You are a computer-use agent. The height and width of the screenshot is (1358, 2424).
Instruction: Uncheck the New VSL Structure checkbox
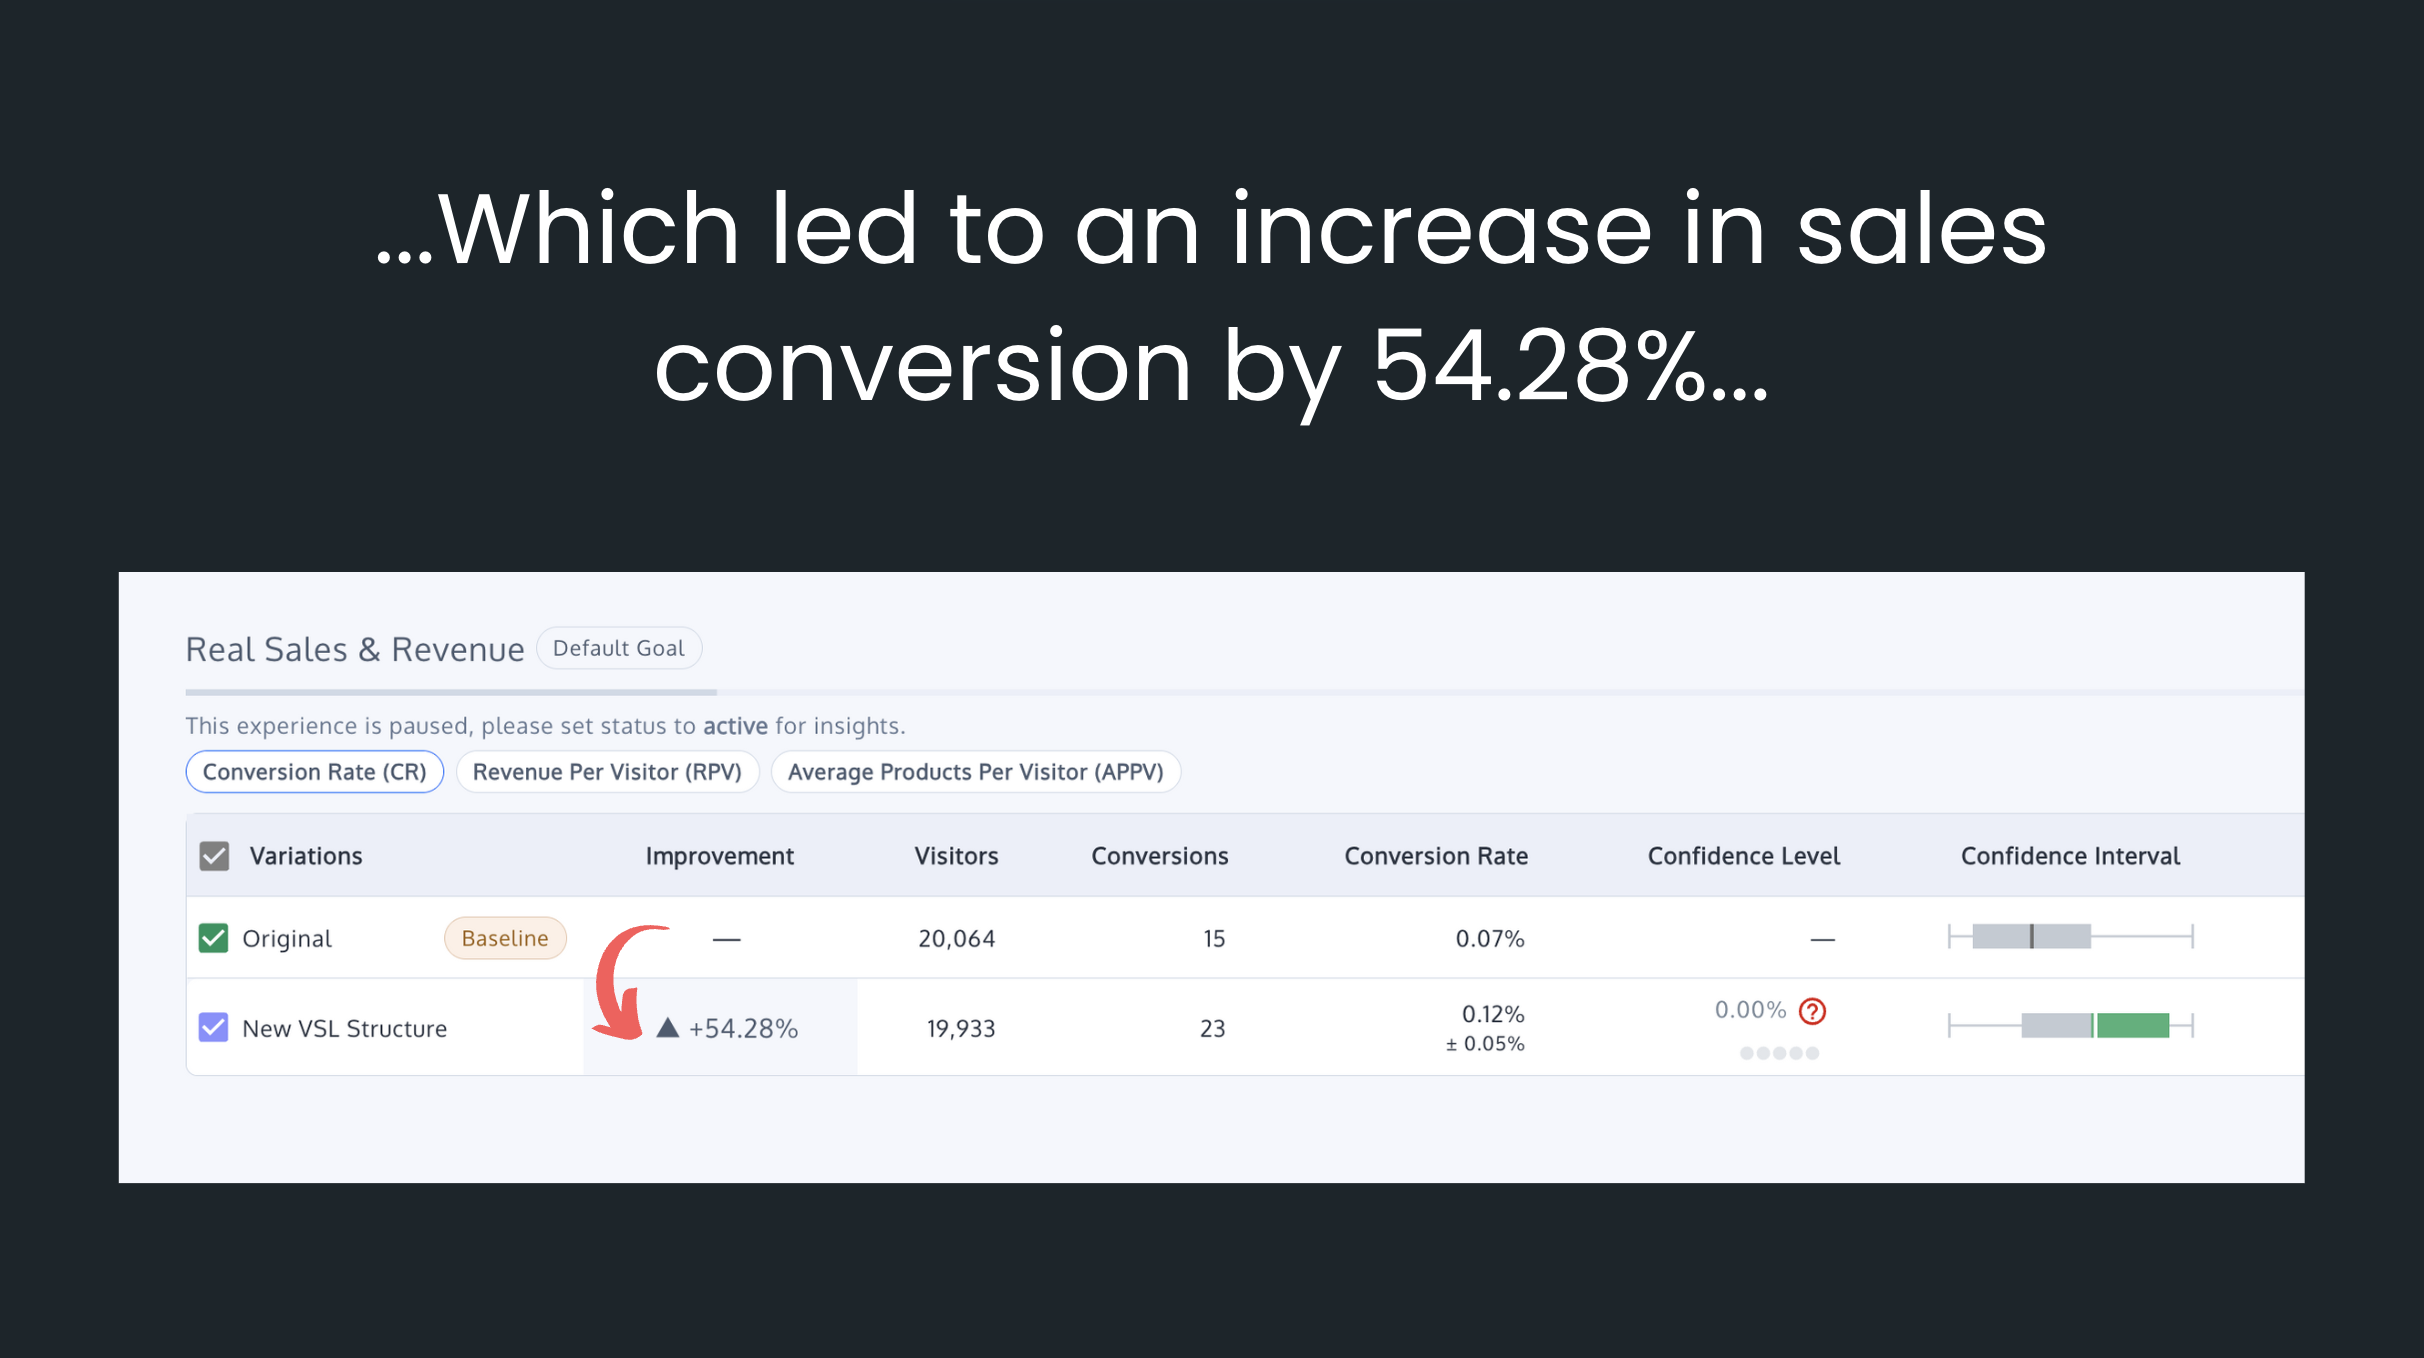coord(213,1027)
